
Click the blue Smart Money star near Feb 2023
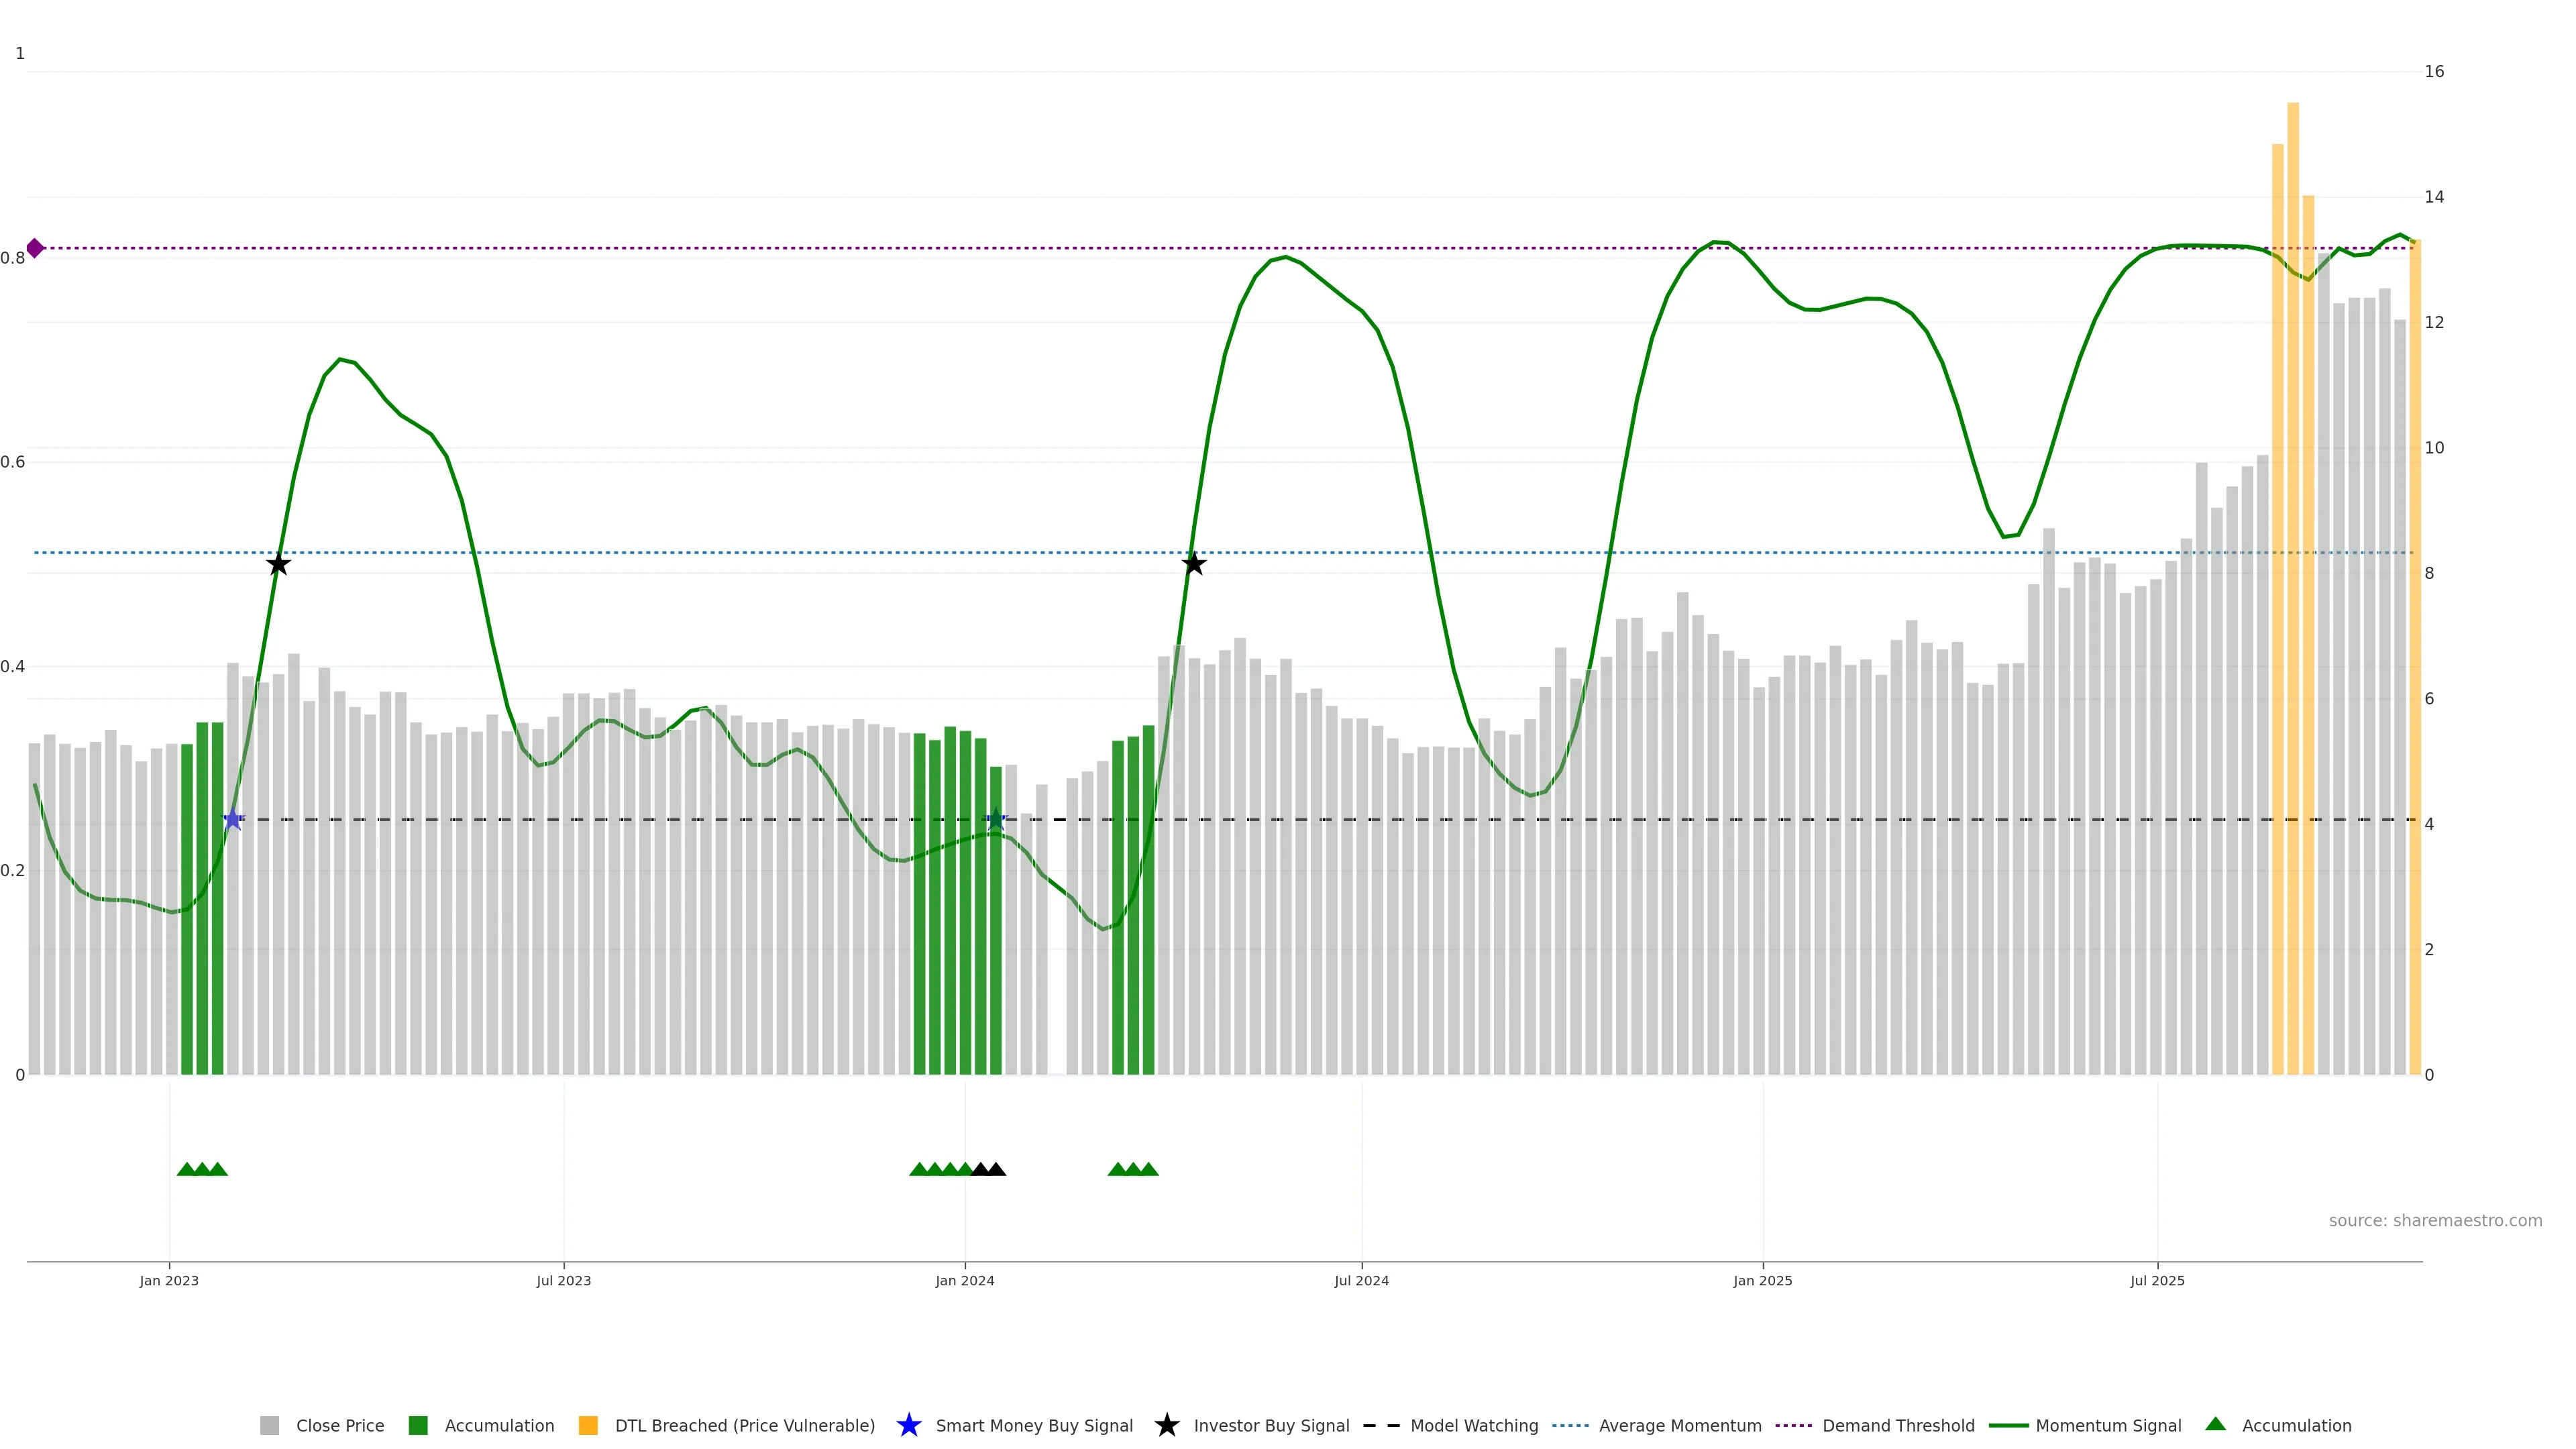(233, 820)
